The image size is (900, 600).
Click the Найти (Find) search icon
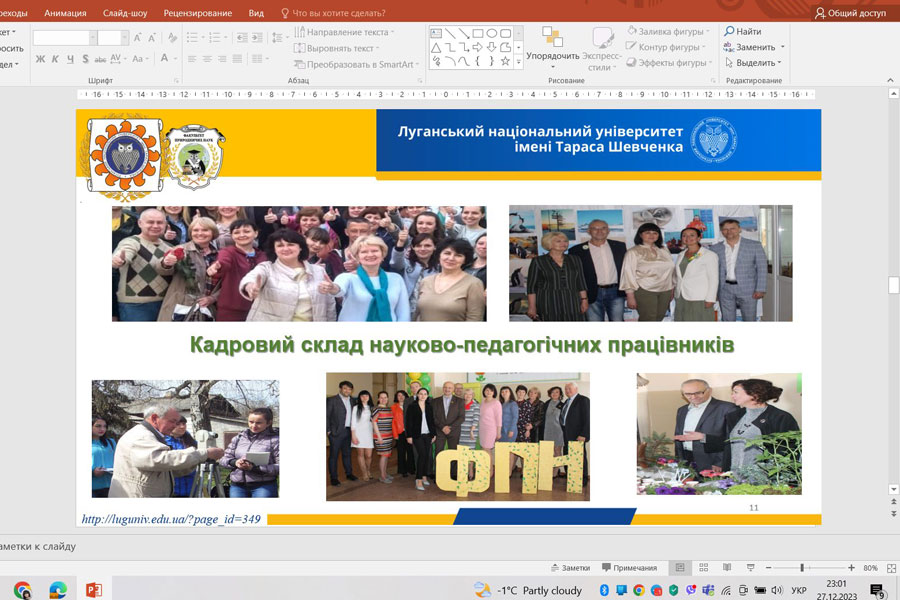click(730, 32)
